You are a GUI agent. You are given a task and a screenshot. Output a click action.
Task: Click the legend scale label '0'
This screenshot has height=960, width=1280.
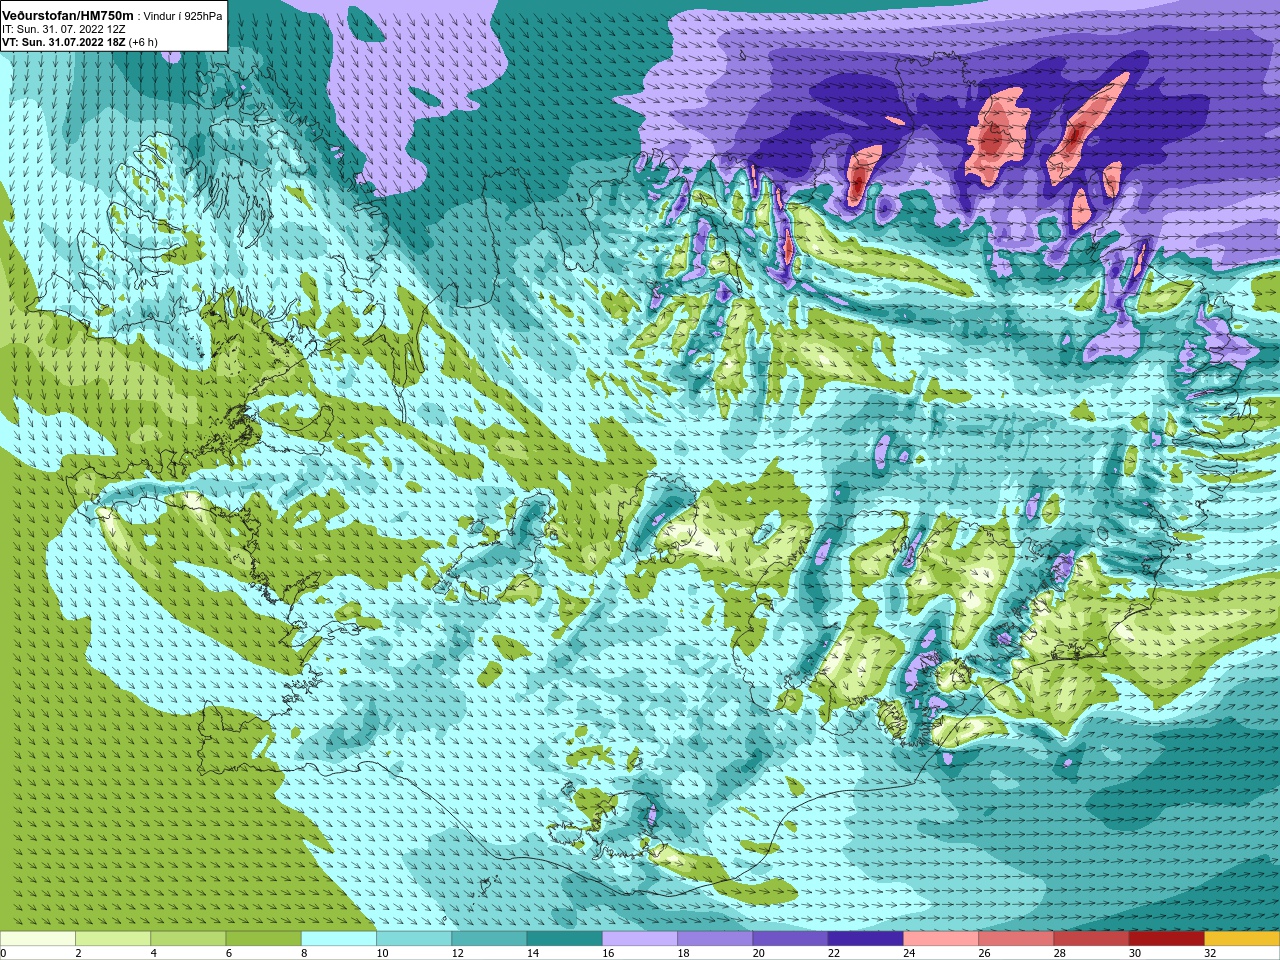pyautogui.click(x=3, y=953)
